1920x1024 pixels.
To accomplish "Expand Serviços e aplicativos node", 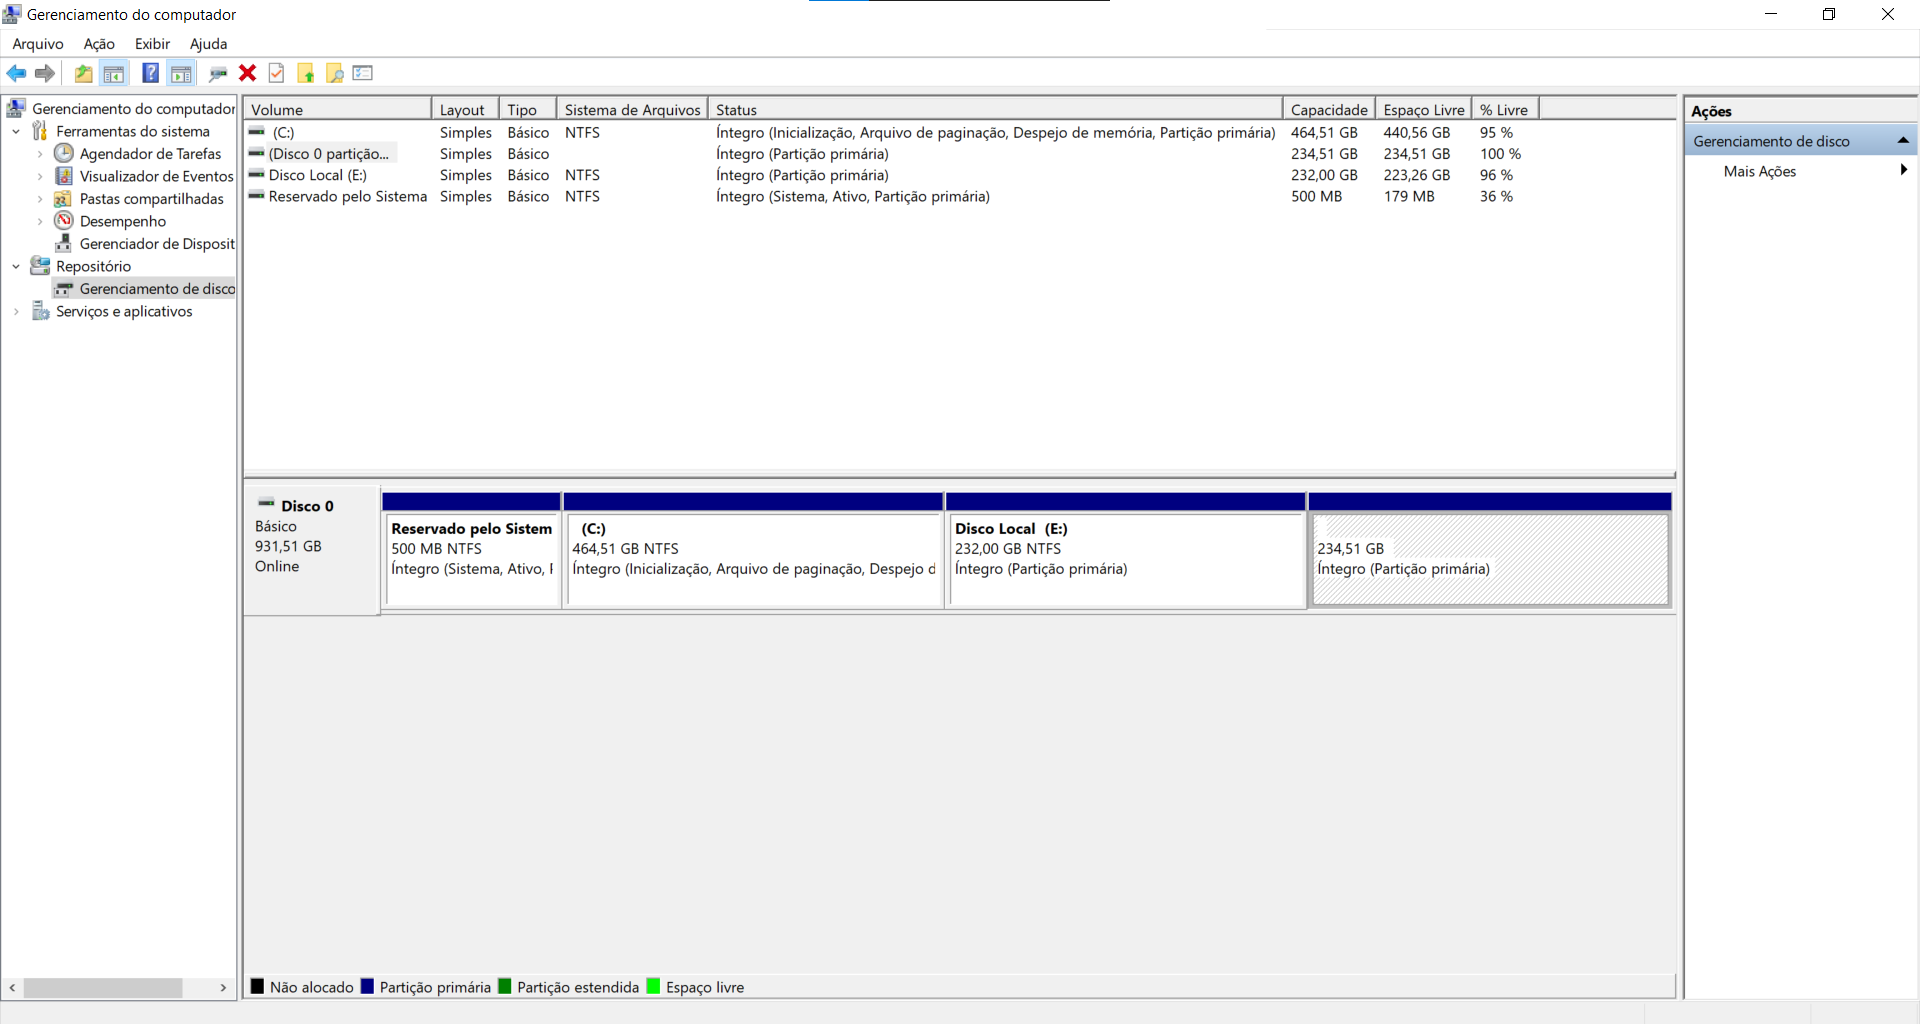I will pyautogui.click(x=16, y=311).
